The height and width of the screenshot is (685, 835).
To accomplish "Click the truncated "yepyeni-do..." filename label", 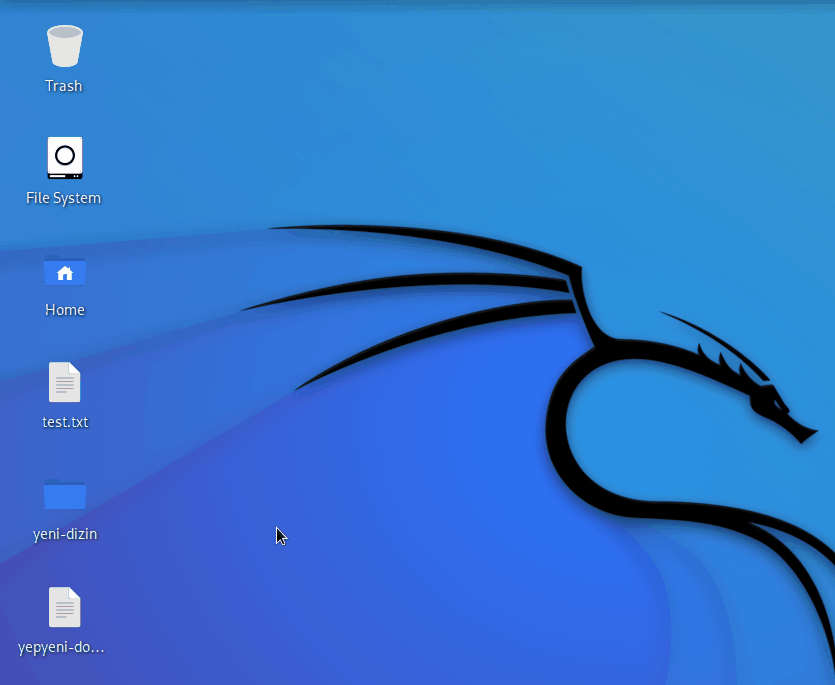I will click(x=61, y=647).
